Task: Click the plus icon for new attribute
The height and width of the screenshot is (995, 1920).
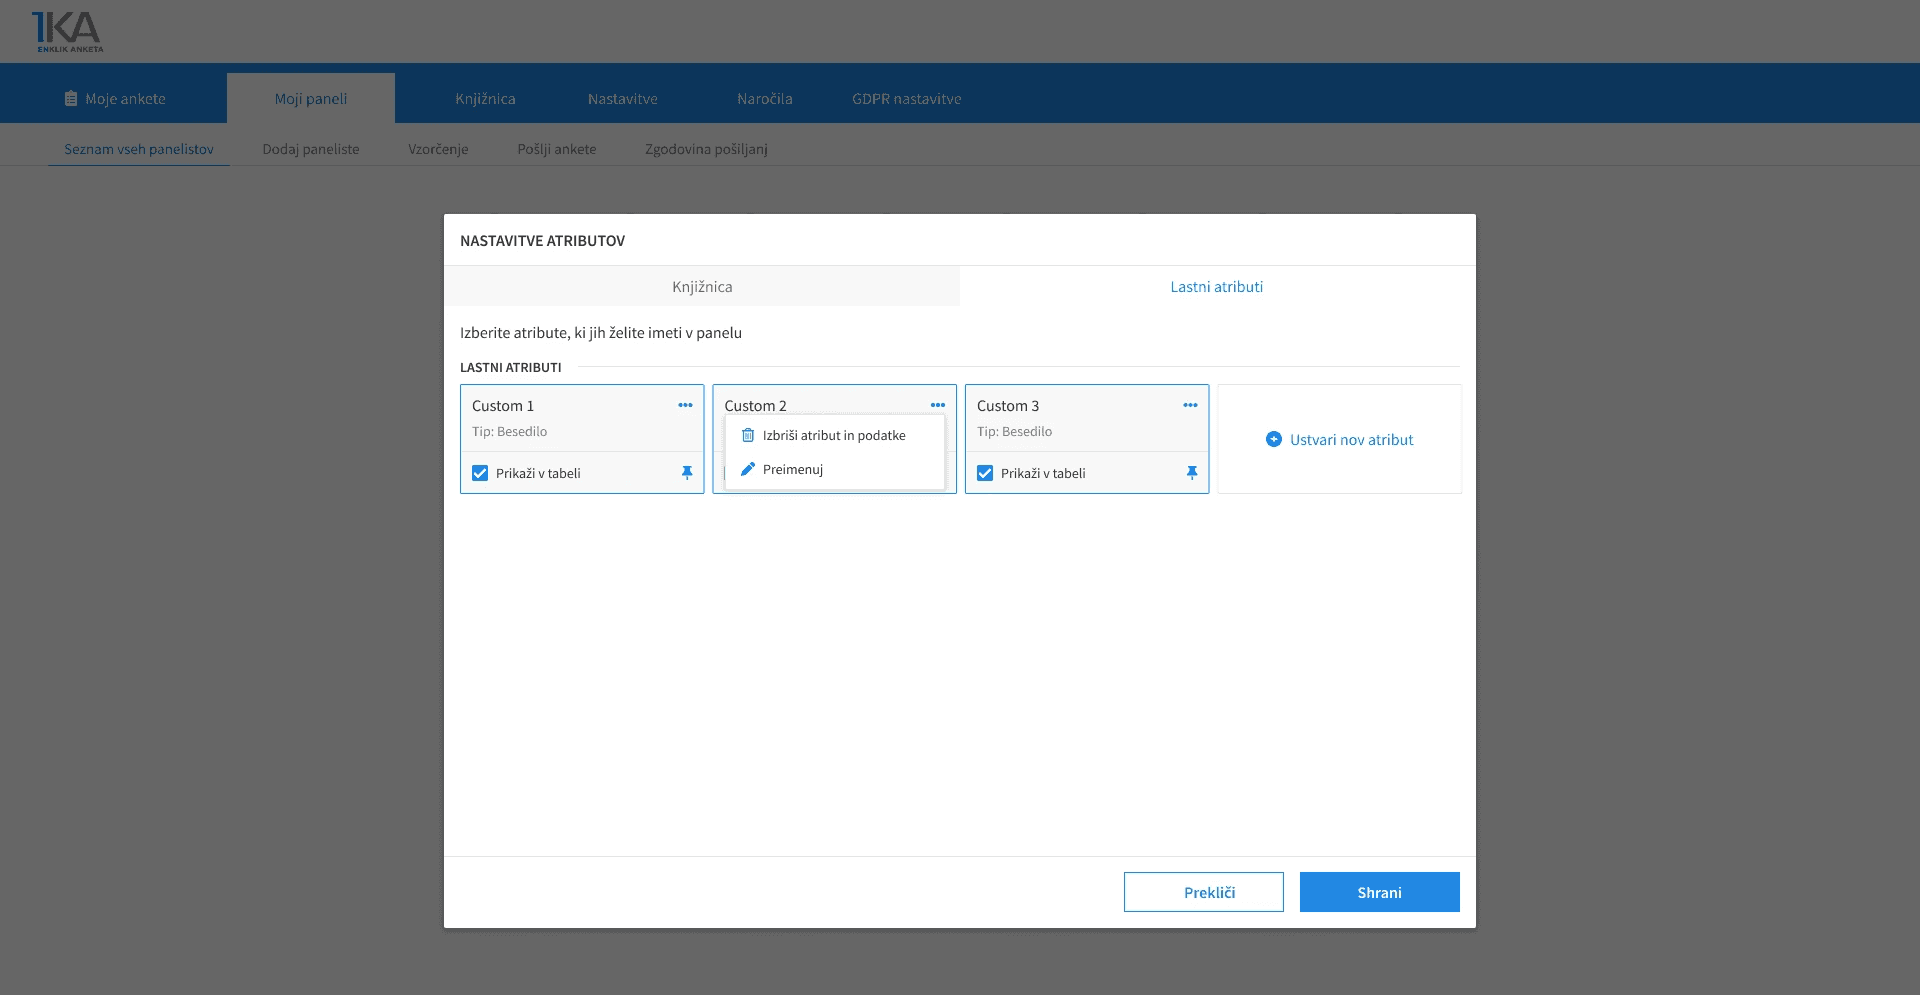Action: click(1274, 439)
